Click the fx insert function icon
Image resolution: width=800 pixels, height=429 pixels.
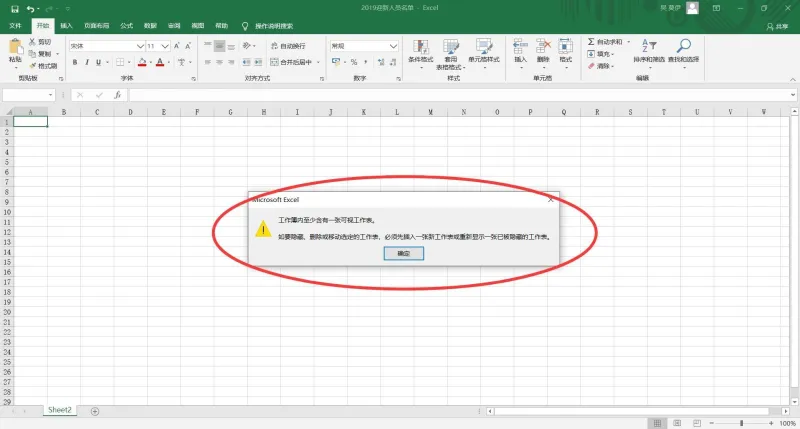(x=117, y=95)
